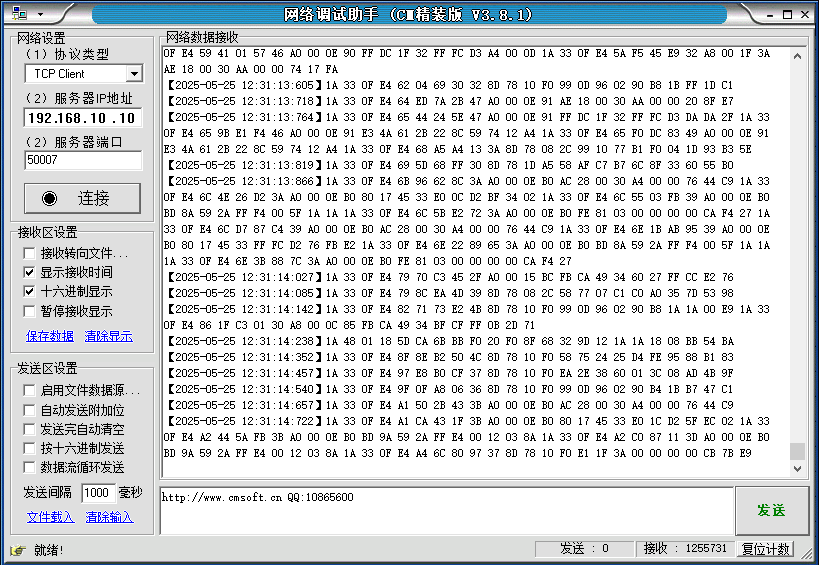This screenshot has height=565, width=819.
Task: Click the 接收 : 1255731 receive counter
Action: (685, 548)
